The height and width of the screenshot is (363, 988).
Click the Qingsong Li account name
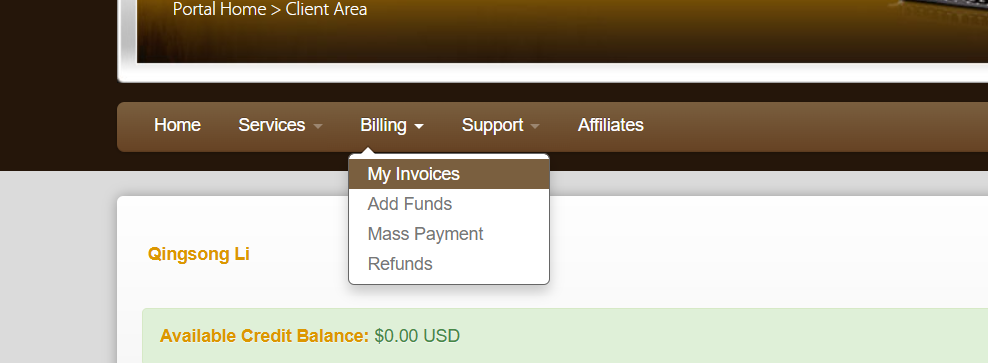coord(198,255)
